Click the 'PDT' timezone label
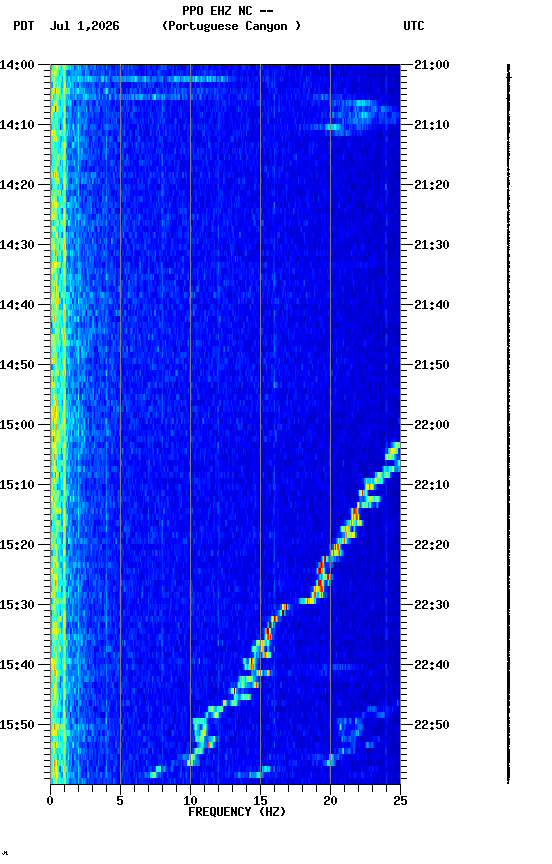The image size is (552, 864). (24, 26)
